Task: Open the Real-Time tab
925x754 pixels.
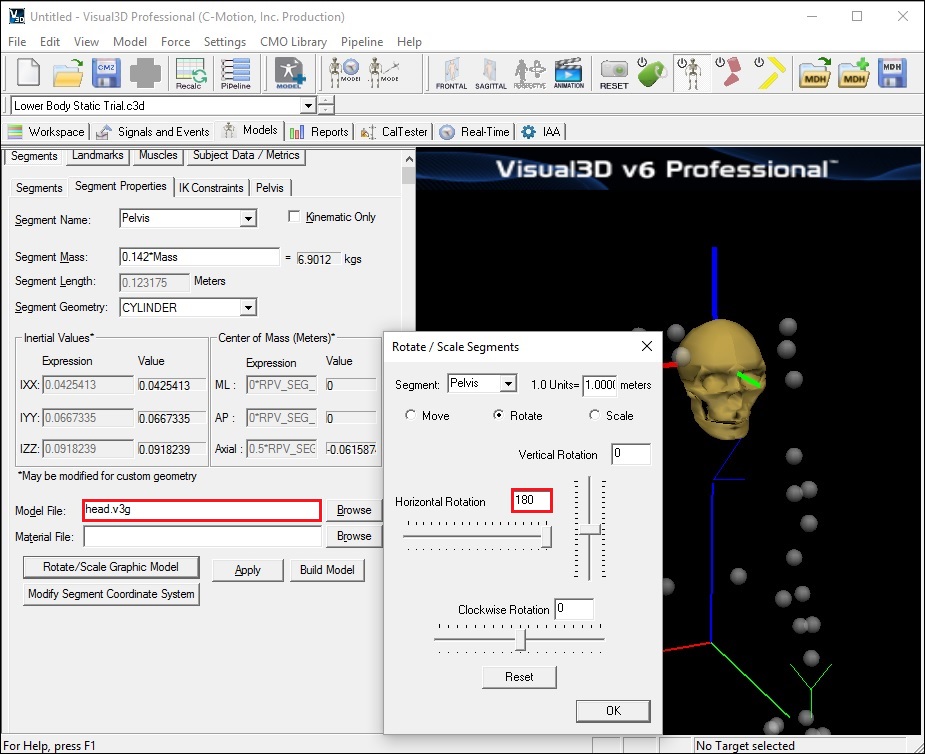Action: [x=475, y=132]
